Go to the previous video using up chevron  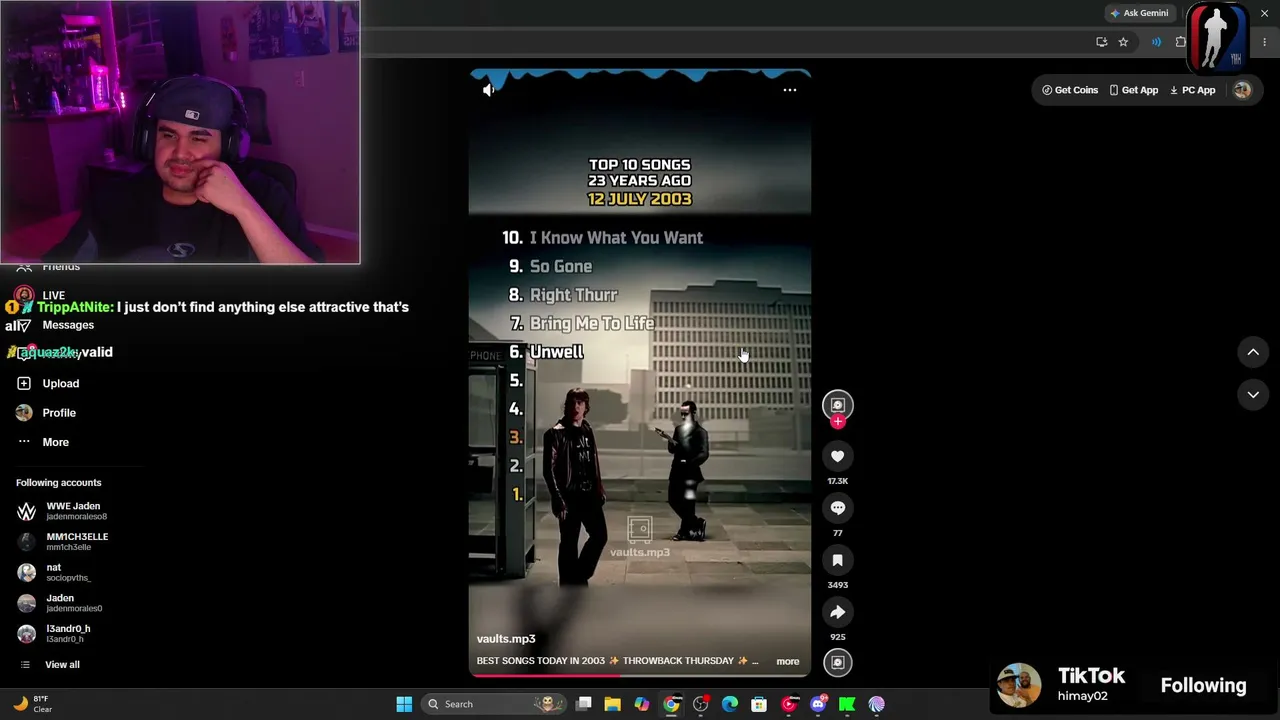(1253, 352)
